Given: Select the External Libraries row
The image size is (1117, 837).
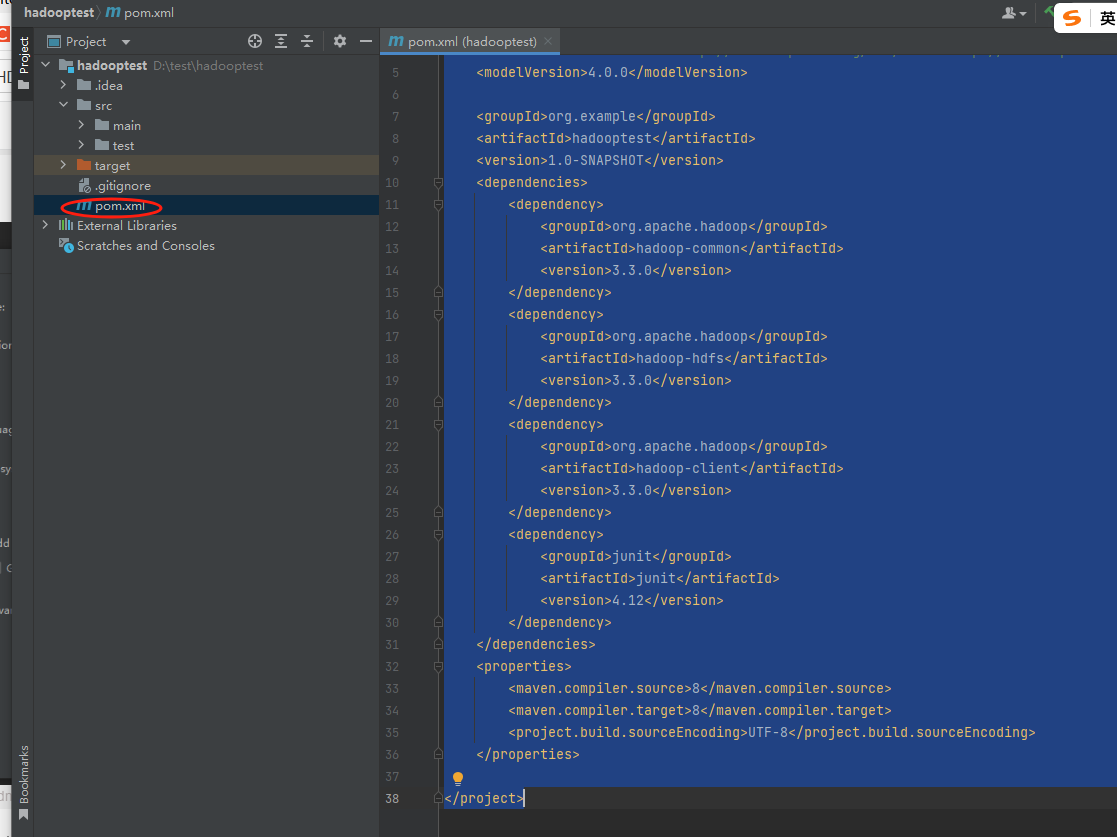Looking at the screenshot, I should pyautogui.click(x=207, y=226).
